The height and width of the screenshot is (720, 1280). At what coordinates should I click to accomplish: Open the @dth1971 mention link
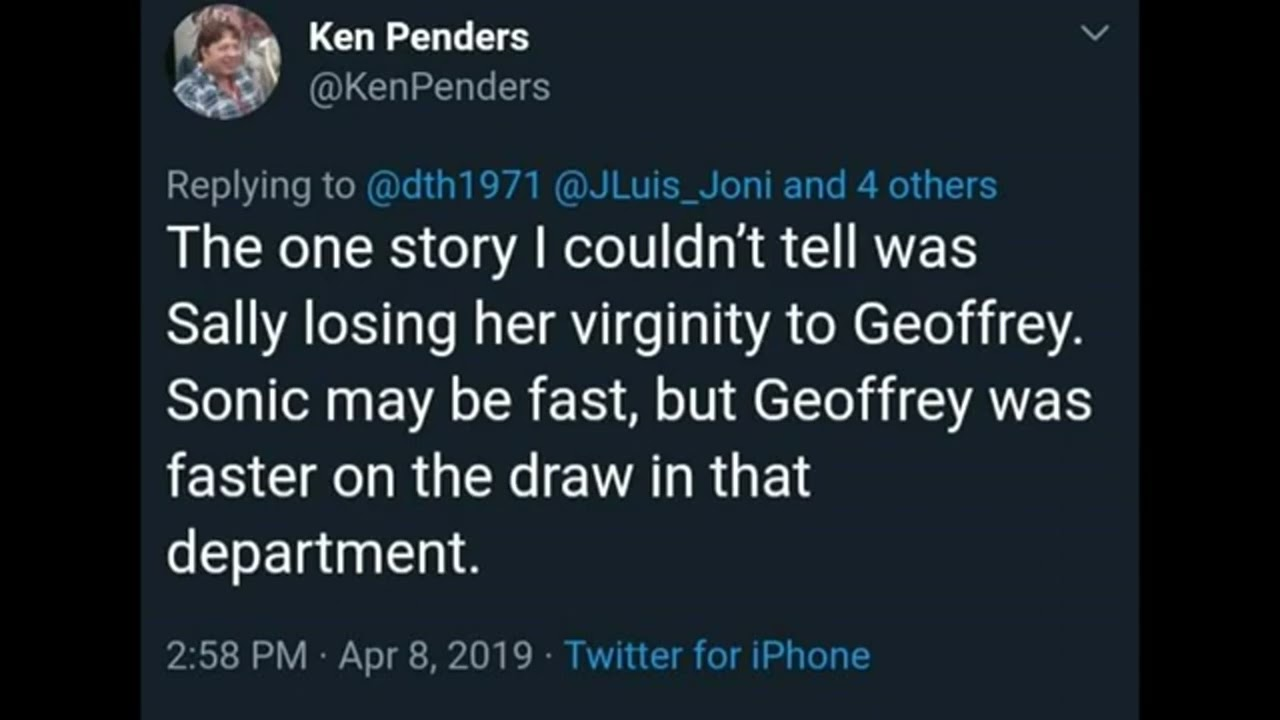pyautogui.click(x=455, y=185)
